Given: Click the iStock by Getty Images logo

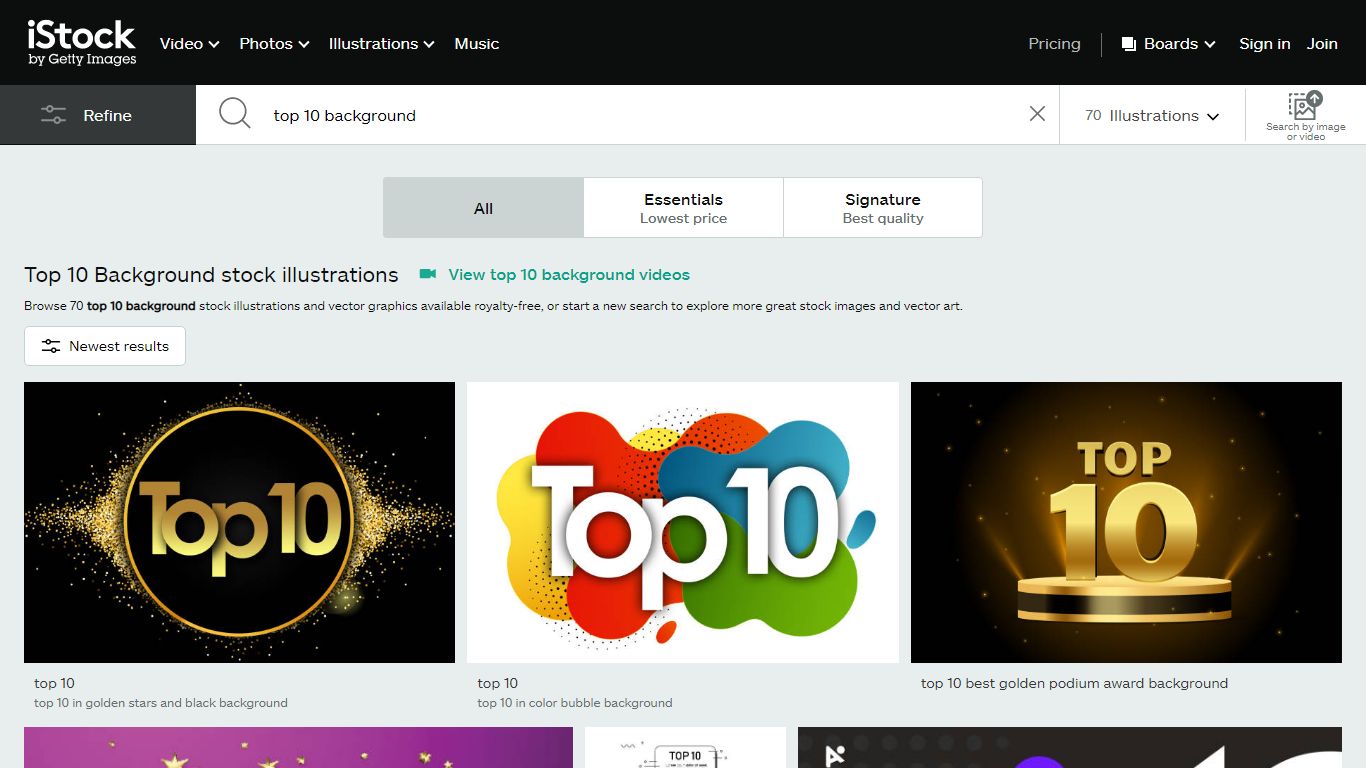Looking at the screenshot, I should coord(82,43).
